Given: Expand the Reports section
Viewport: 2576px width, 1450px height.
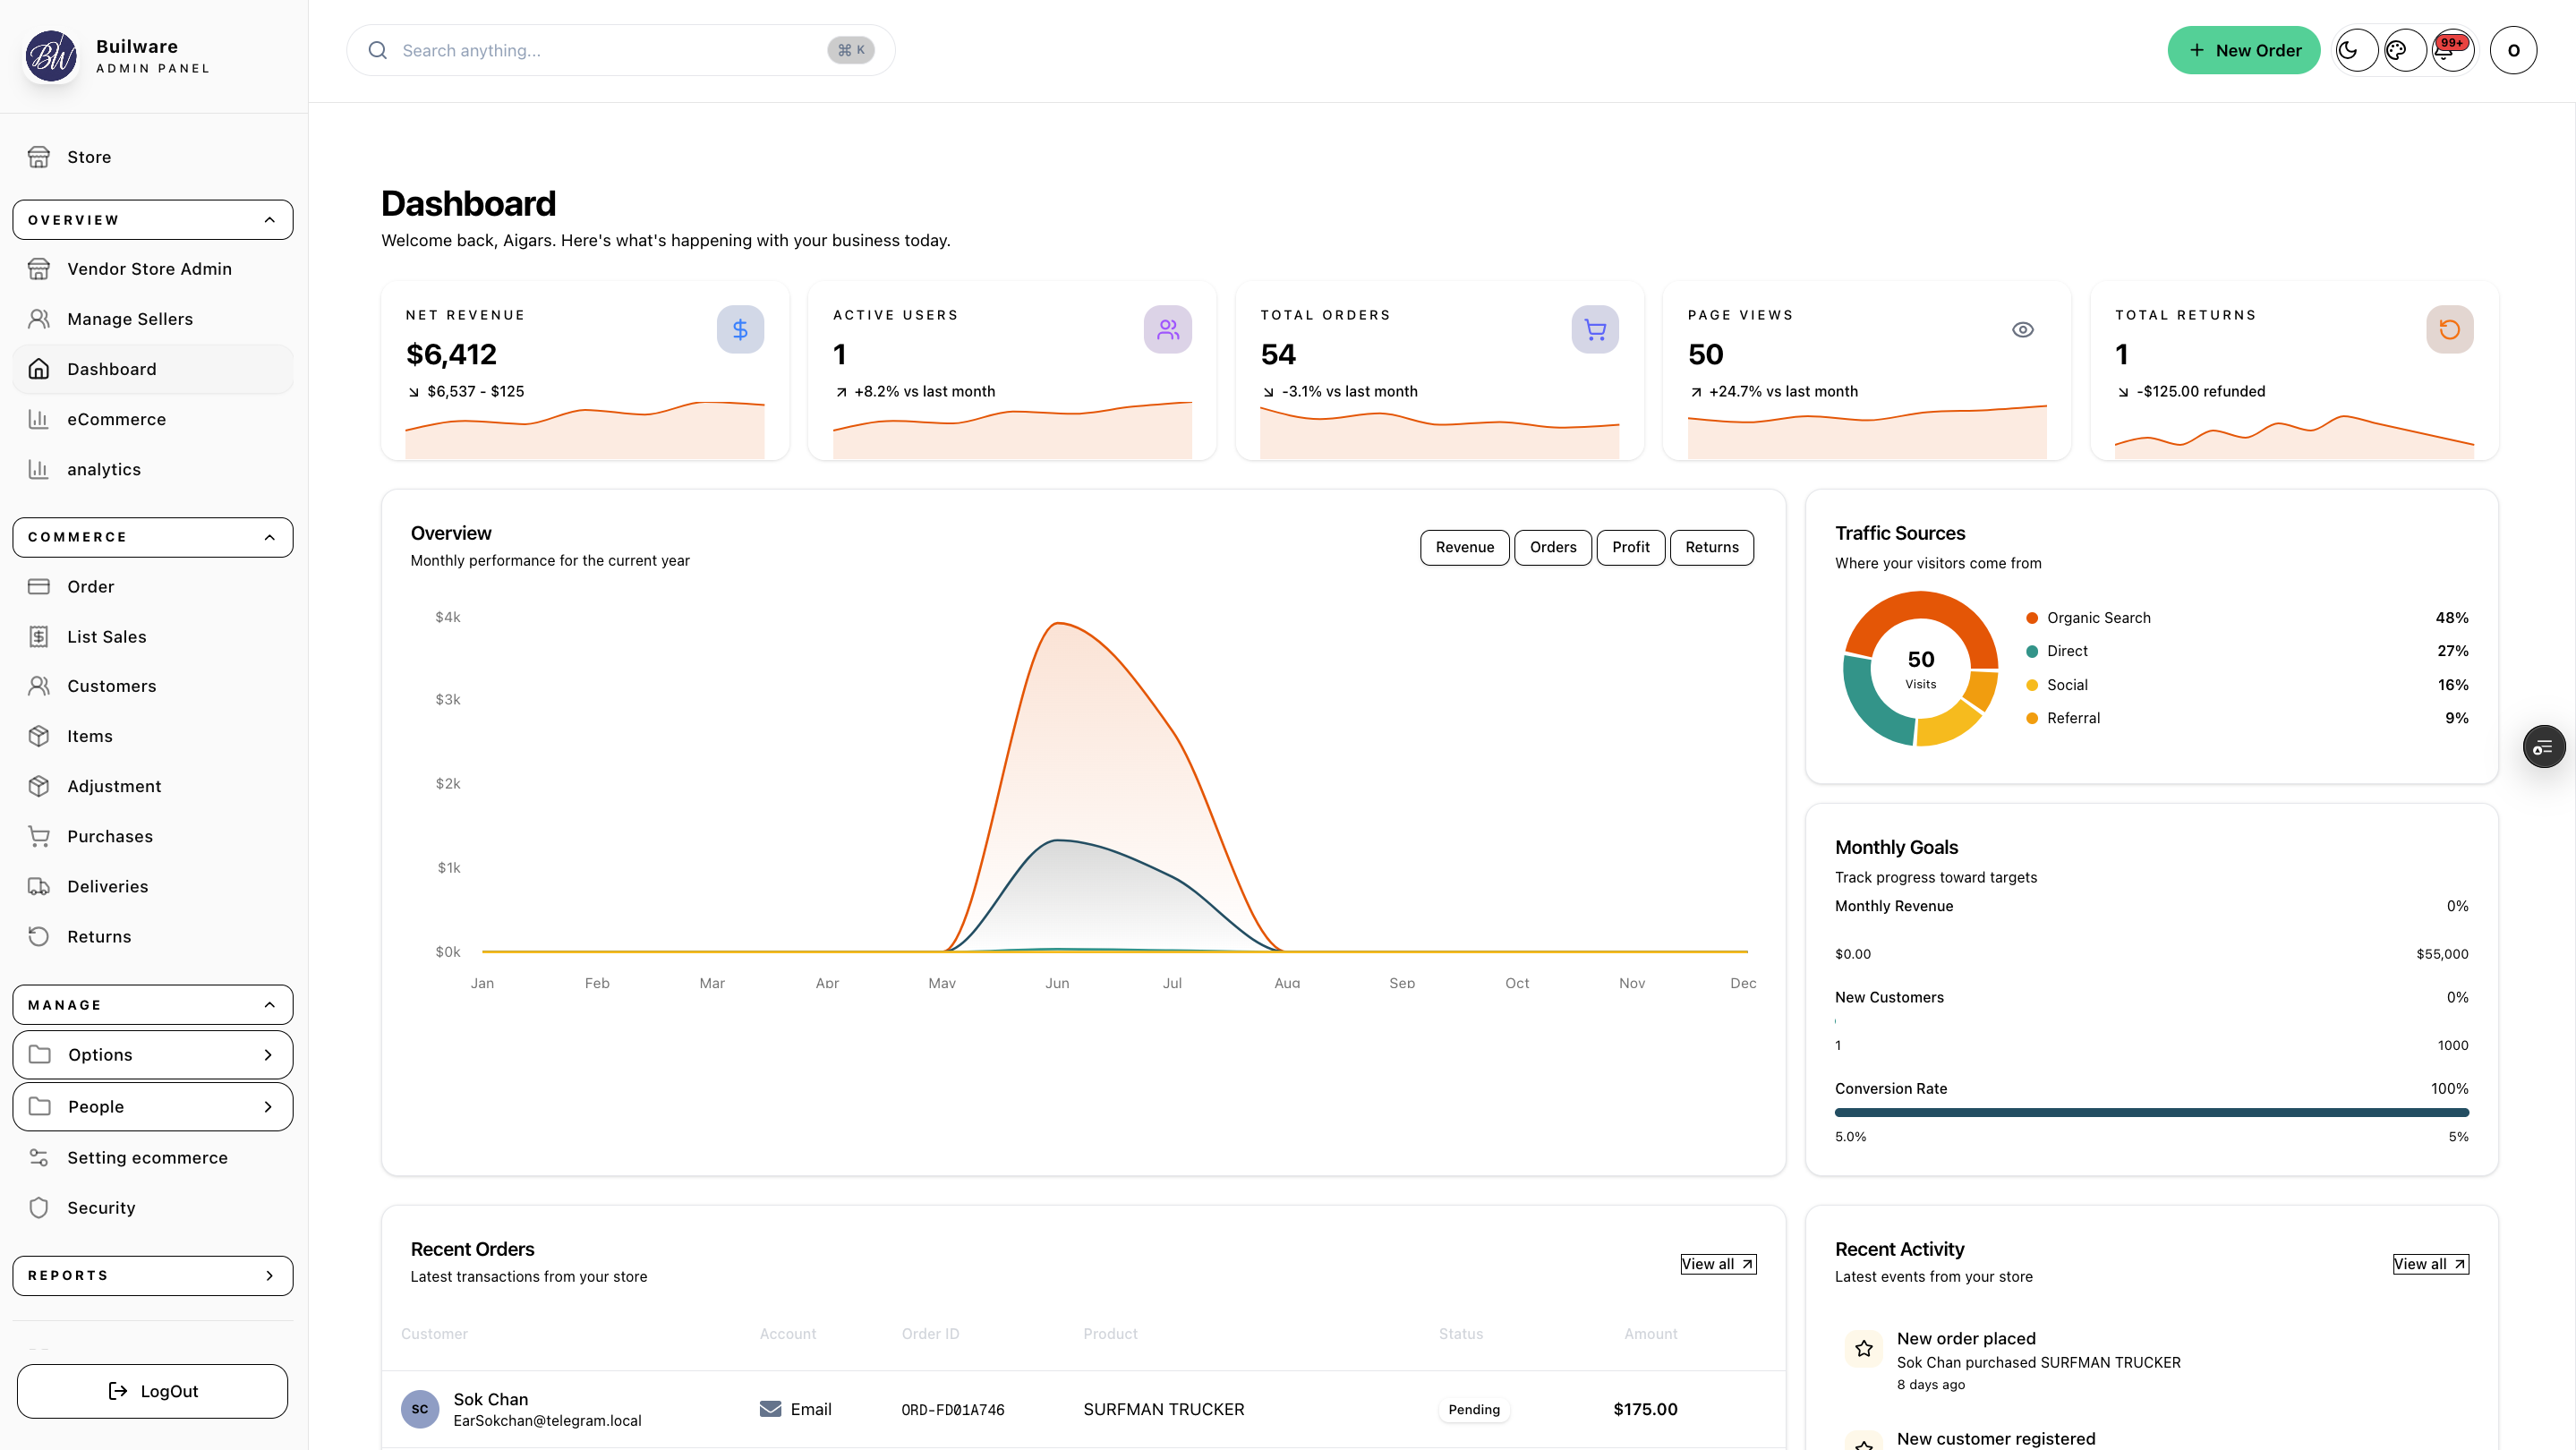Looking at the screenshot, I should pyautogui.click(x=153, y=1276).
